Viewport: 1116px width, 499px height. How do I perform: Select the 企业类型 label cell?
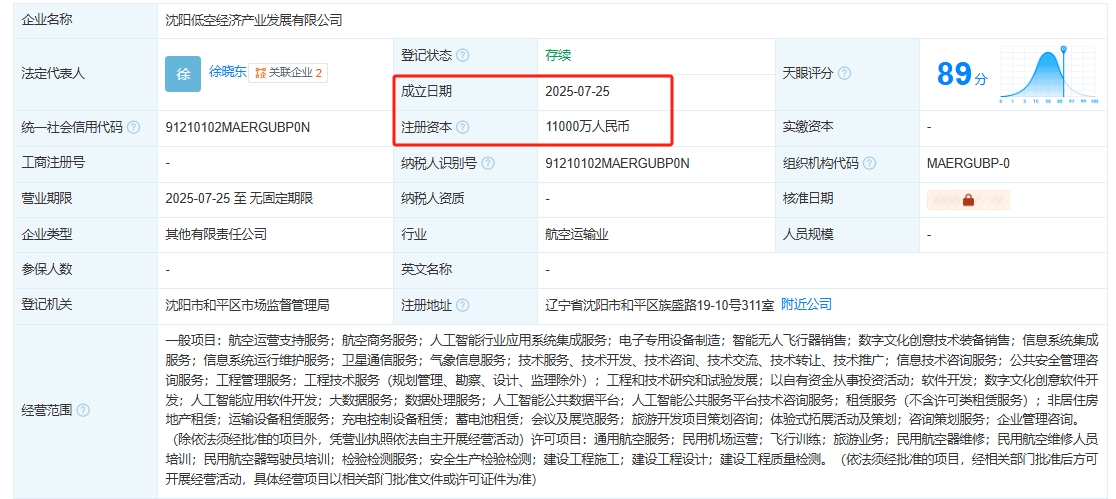(x=85, y=234)
